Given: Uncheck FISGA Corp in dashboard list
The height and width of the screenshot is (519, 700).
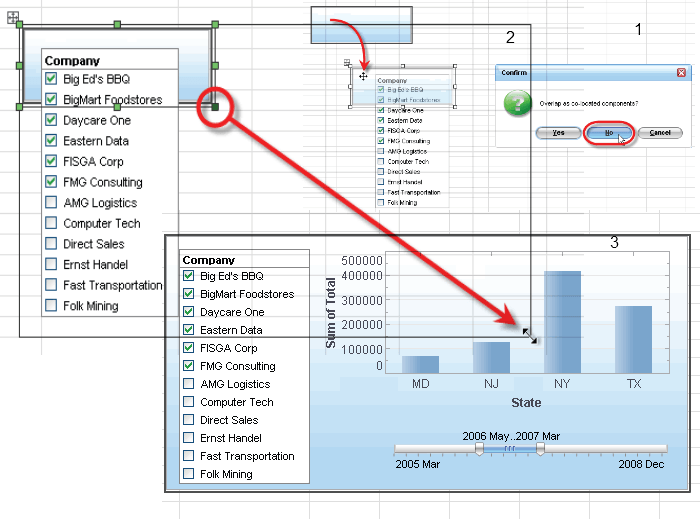Looking at the screenshot, I should click(x=188, y=348).
